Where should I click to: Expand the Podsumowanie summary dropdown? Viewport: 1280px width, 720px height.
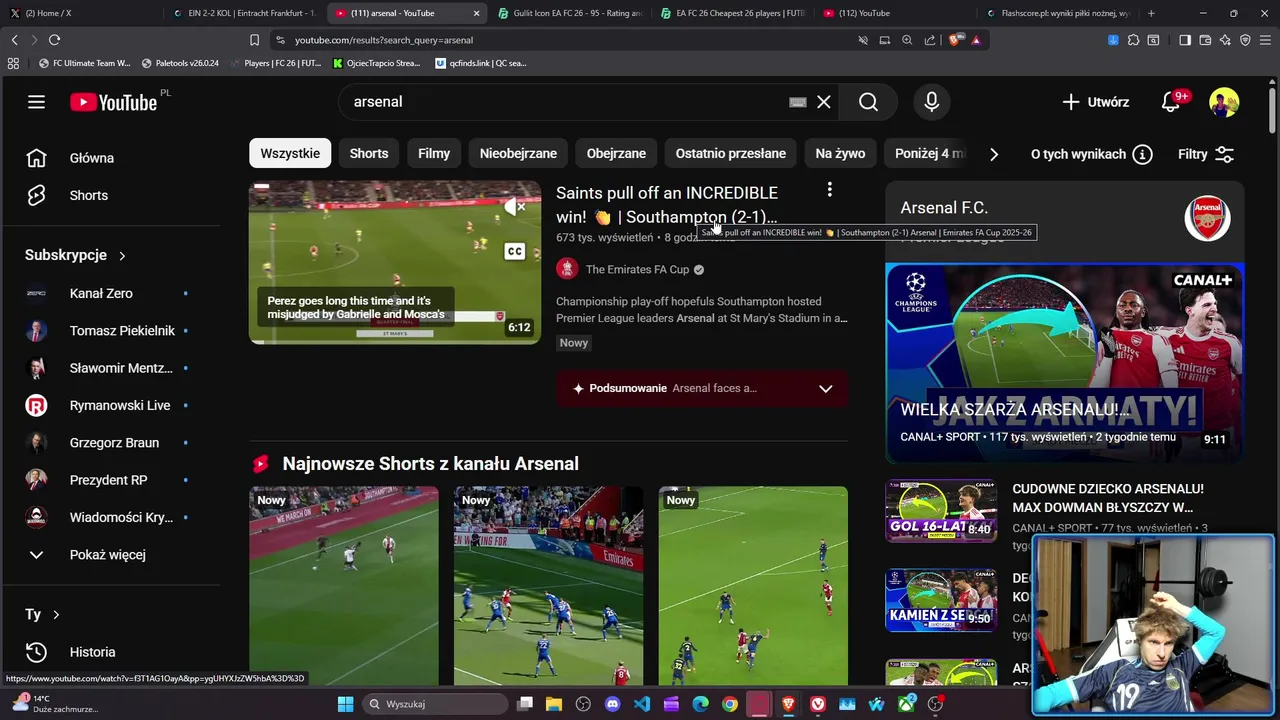826,388
